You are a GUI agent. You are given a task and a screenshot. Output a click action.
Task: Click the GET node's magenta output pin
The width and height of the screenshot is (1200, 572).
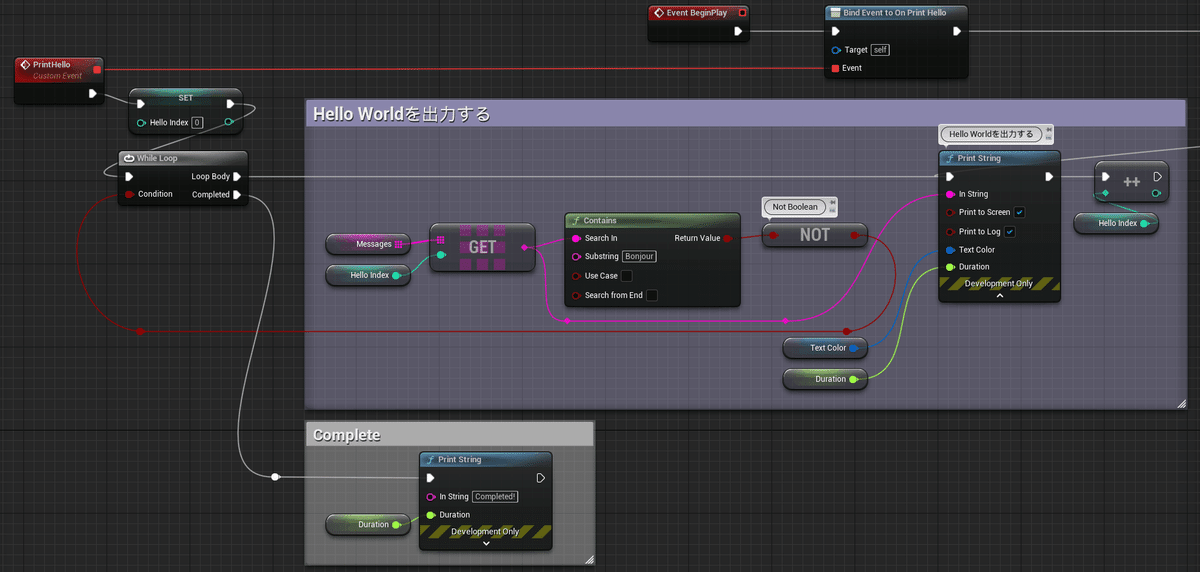click(525, 246)
